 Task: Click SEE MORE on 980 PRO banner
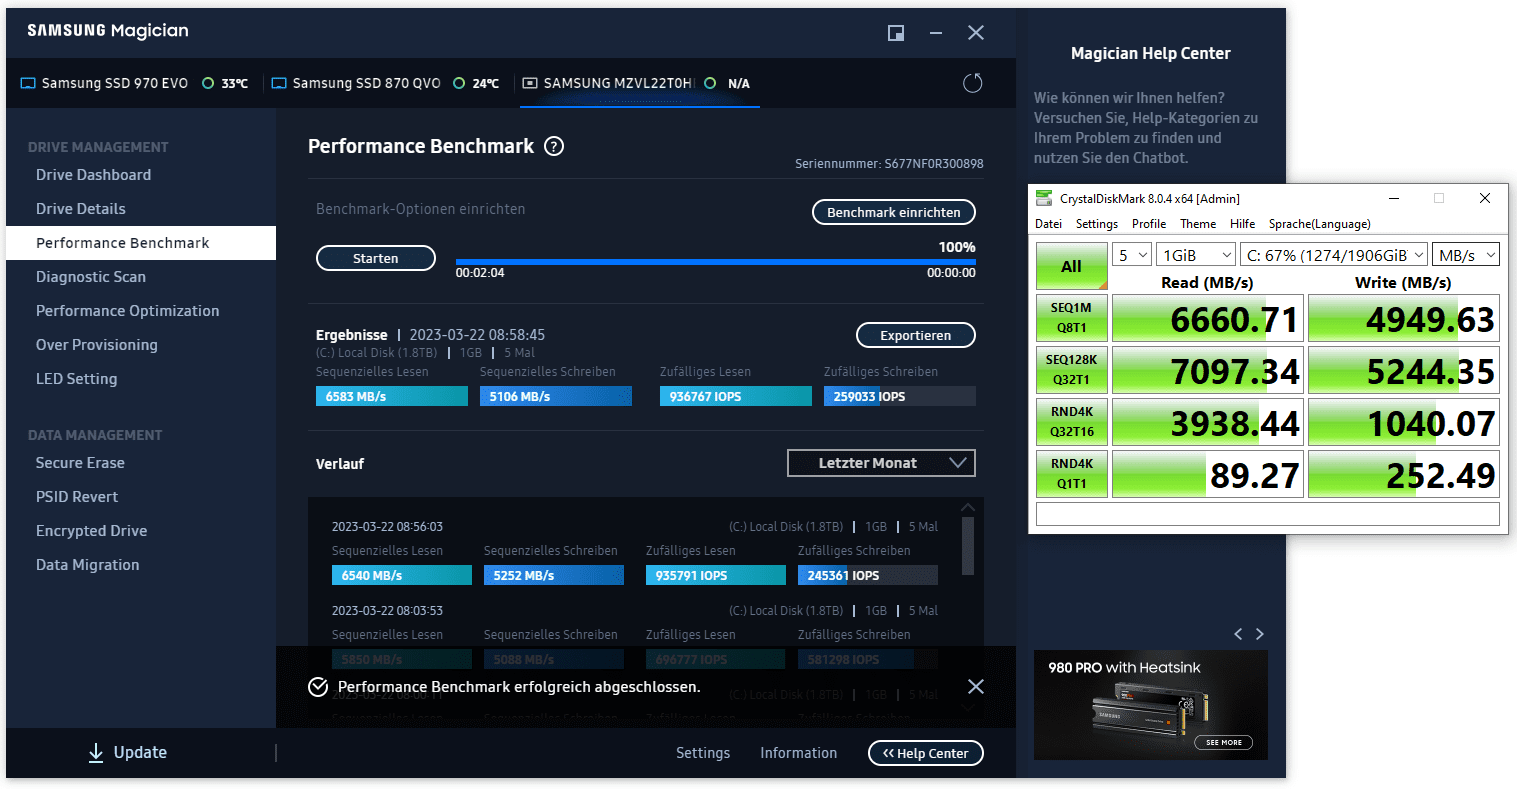pyautogui.click(x=1223, y=742)
